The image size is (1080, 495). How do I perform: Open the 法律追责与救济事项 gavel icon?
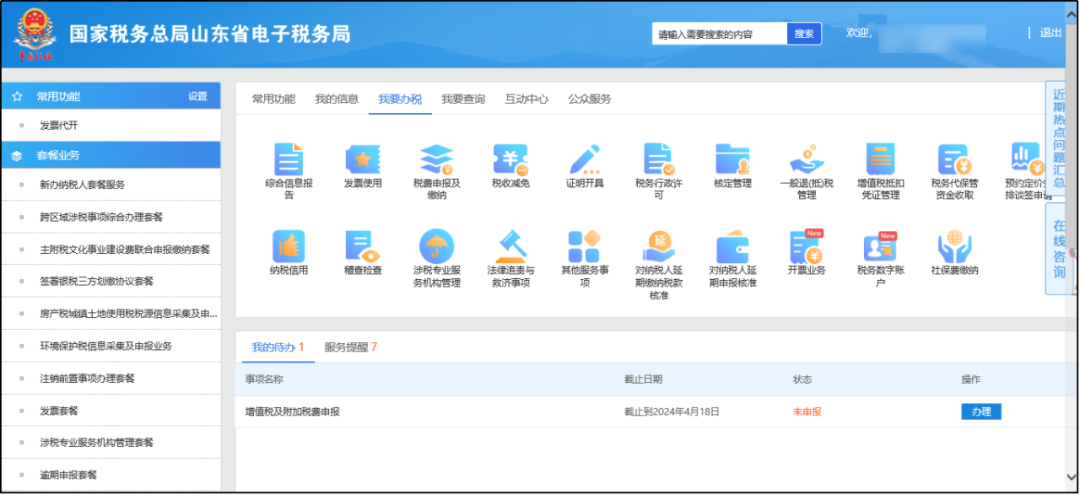click(x=510, y=246)
